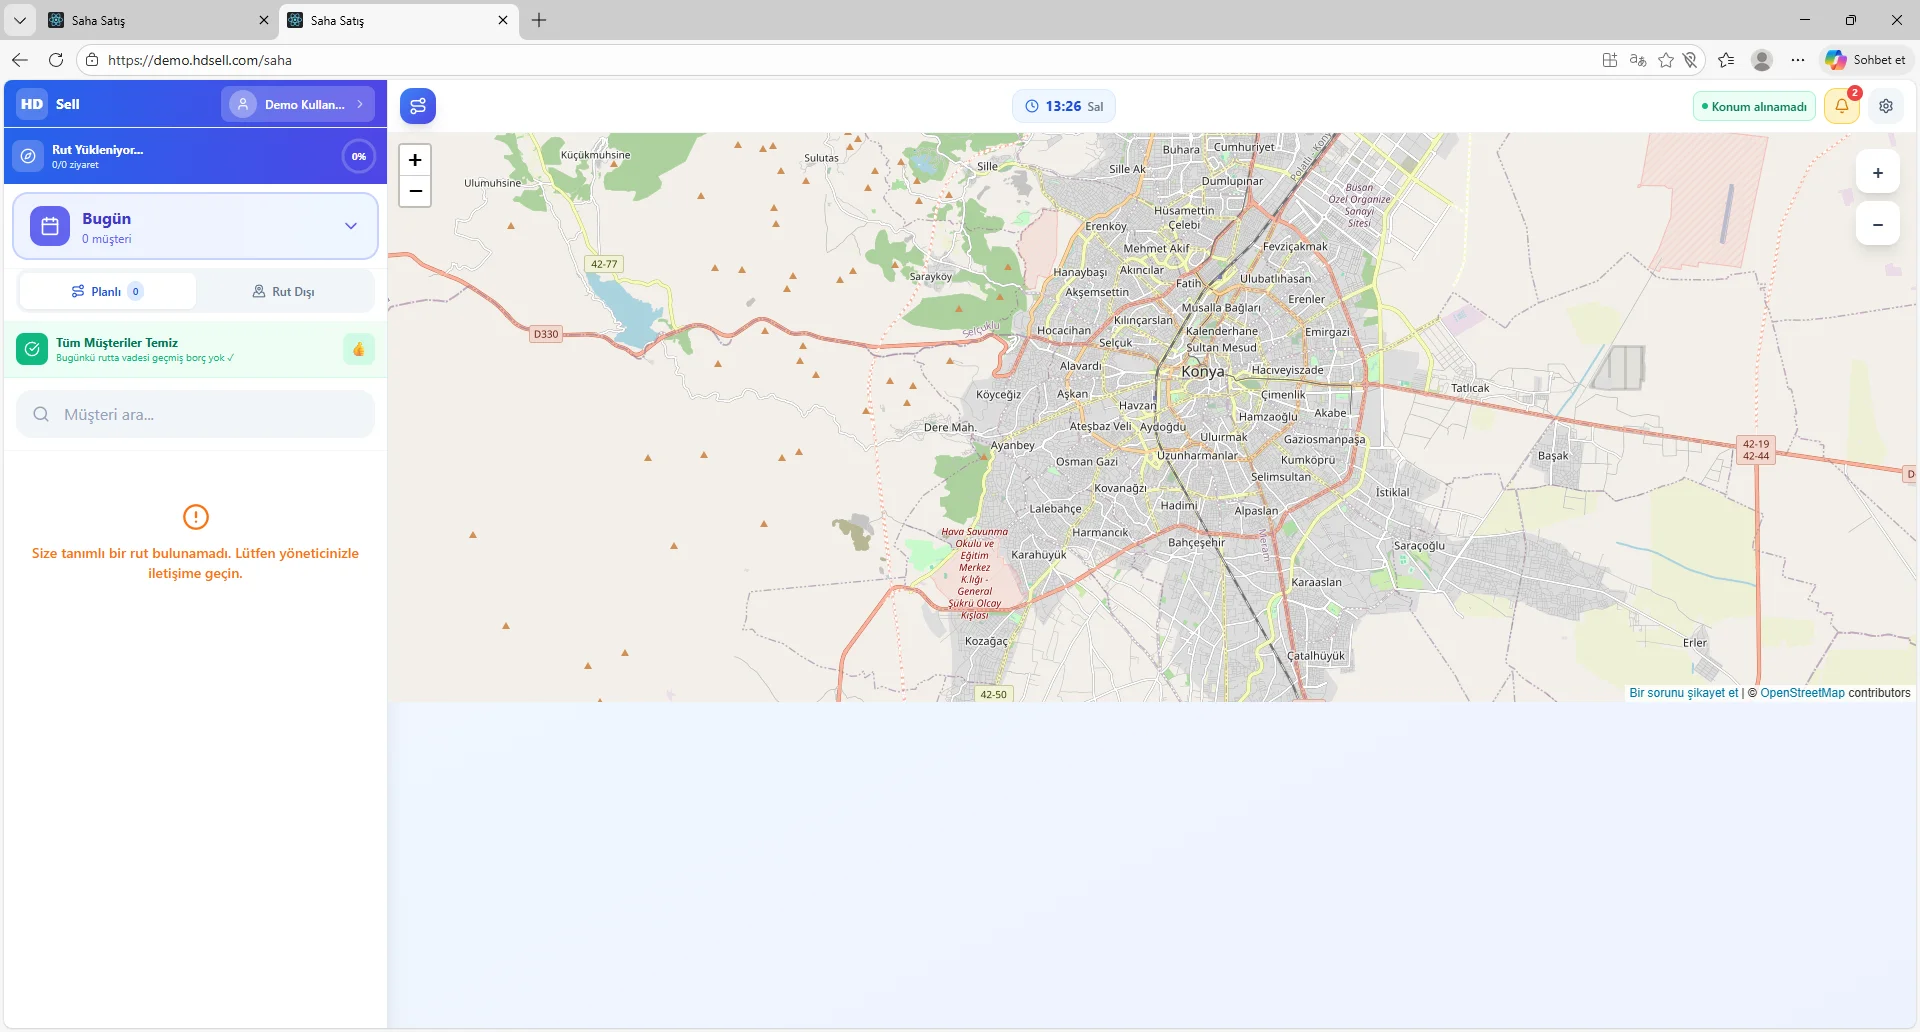The width and height of the screenshot is (1920, 1032).
Task: Expand the Bugün day dropdown
Action: [351, 226]
